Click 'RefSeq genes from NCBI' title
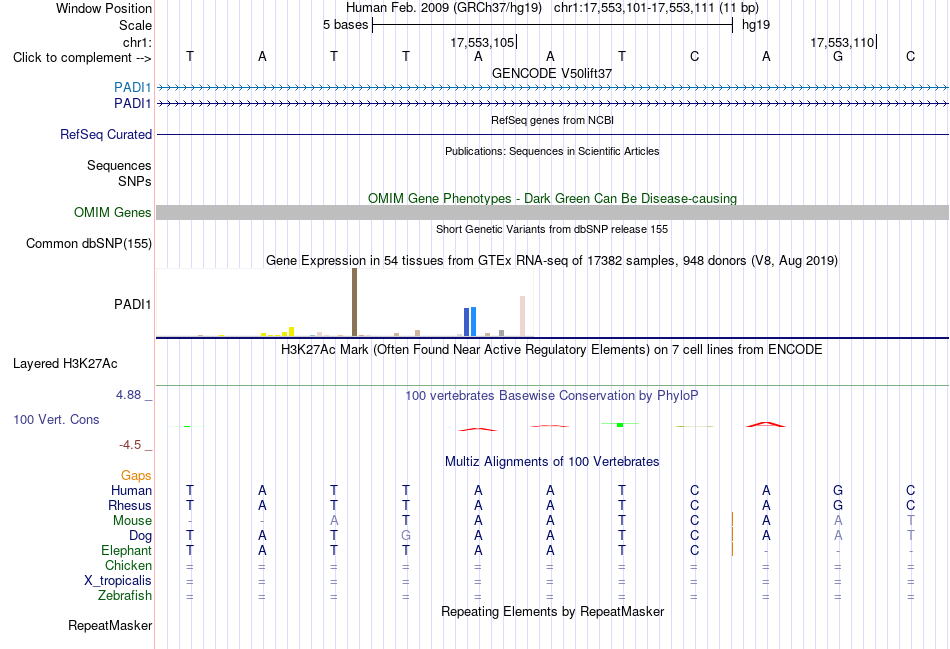The width and height of the screenshot is (950, 649). point(553,121)
